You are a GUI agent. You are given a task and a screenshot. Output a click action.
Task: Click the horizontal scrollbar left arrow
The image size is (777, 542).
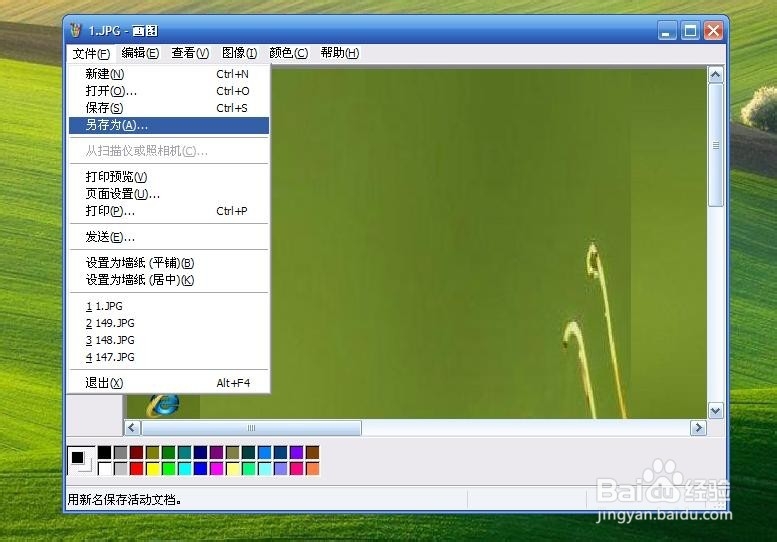(132, 428)
